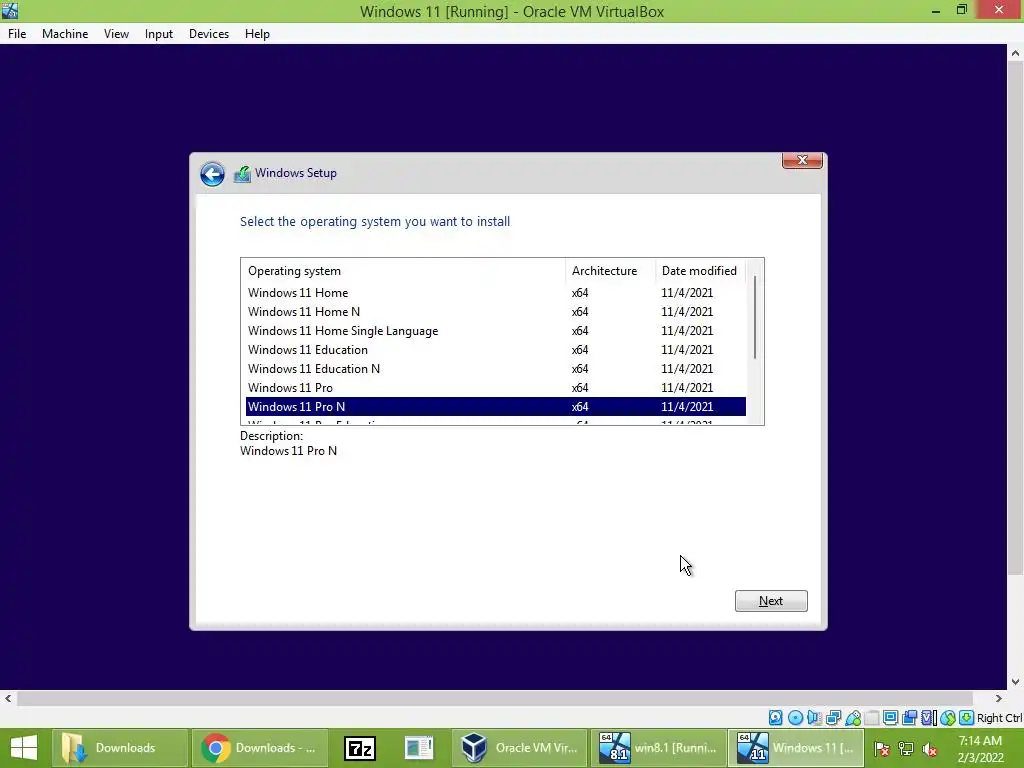Click the back arrow in Windows Setup
Image resolution: width=1024 pixels, height=768 pixels.
[212, 174]
